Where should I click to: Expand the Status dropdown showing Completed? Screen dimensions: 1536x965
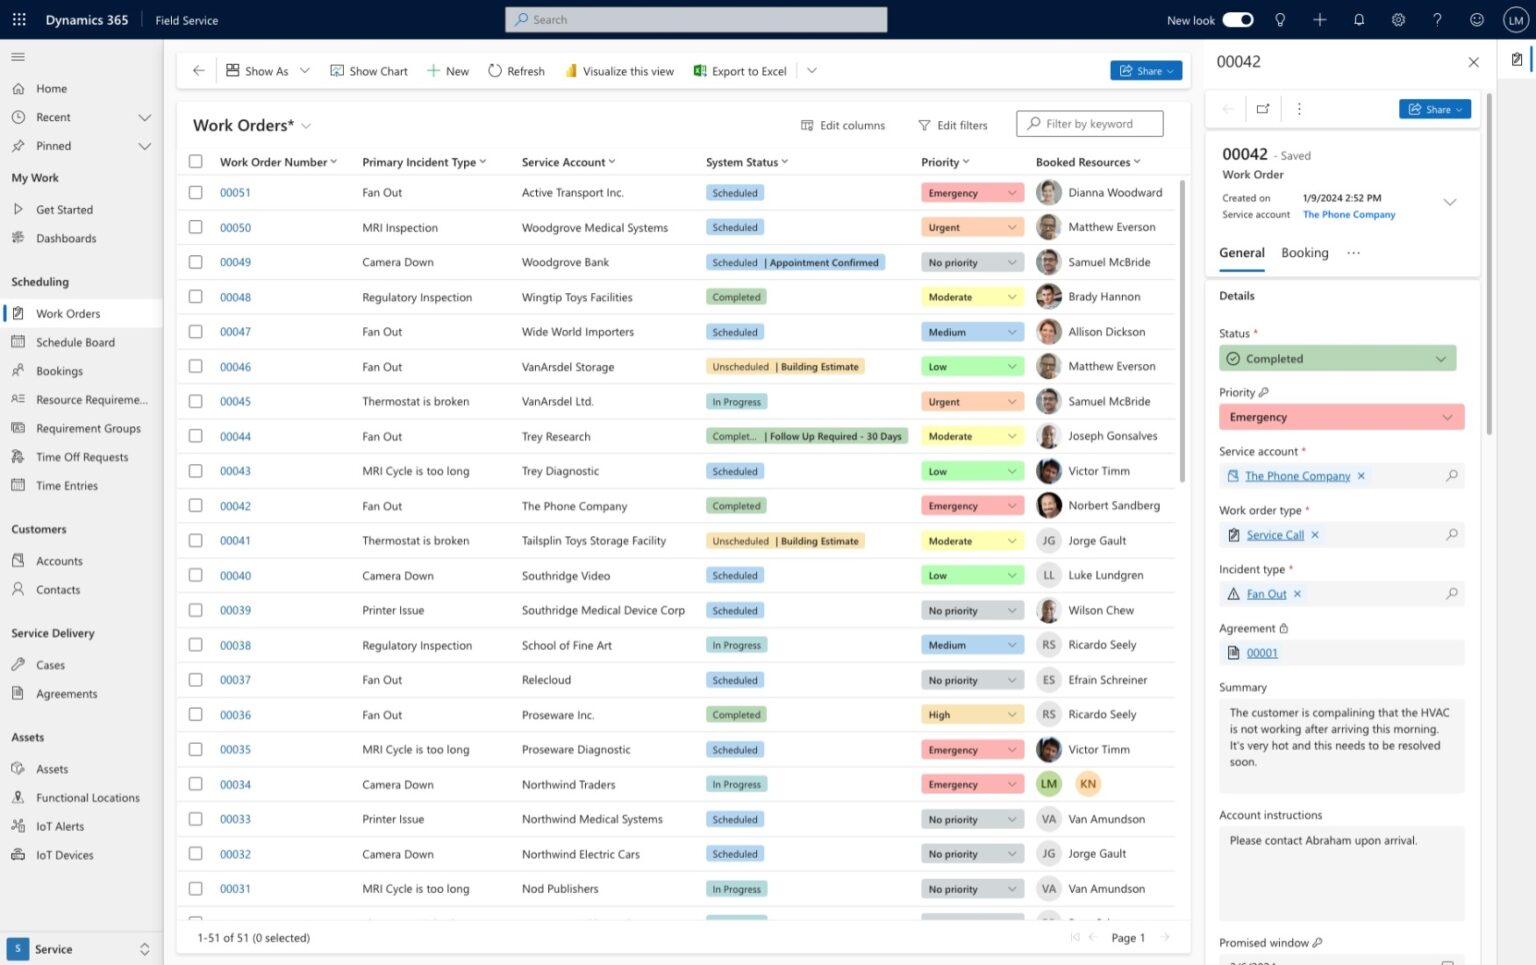tap(1441, 358)
